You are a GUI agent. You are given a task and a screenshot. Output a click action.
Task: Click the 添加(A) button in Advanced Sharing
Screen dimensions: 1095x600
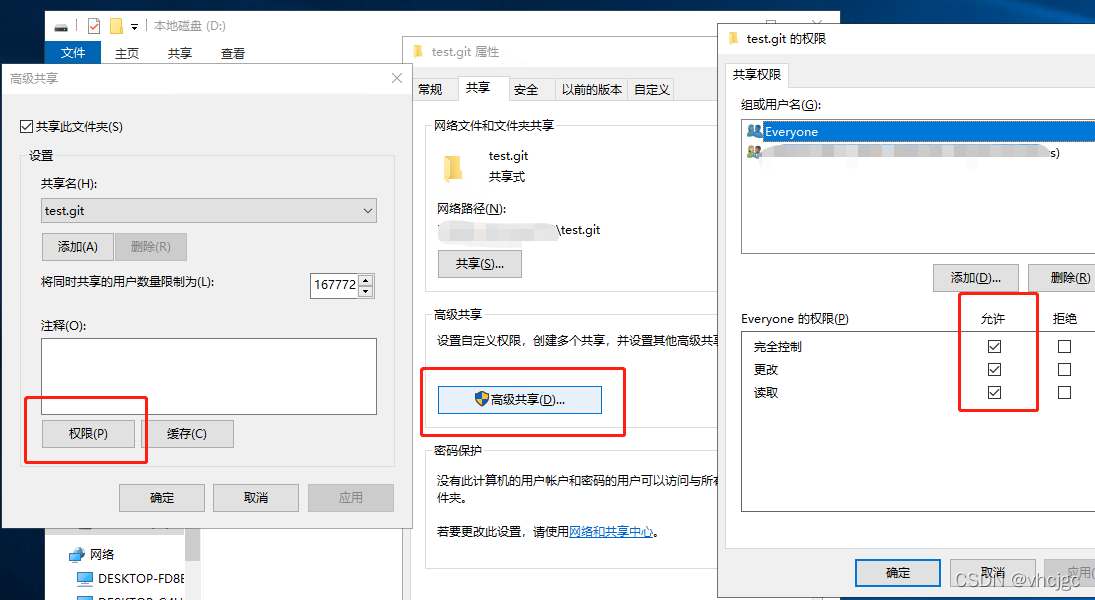(78, 247)
